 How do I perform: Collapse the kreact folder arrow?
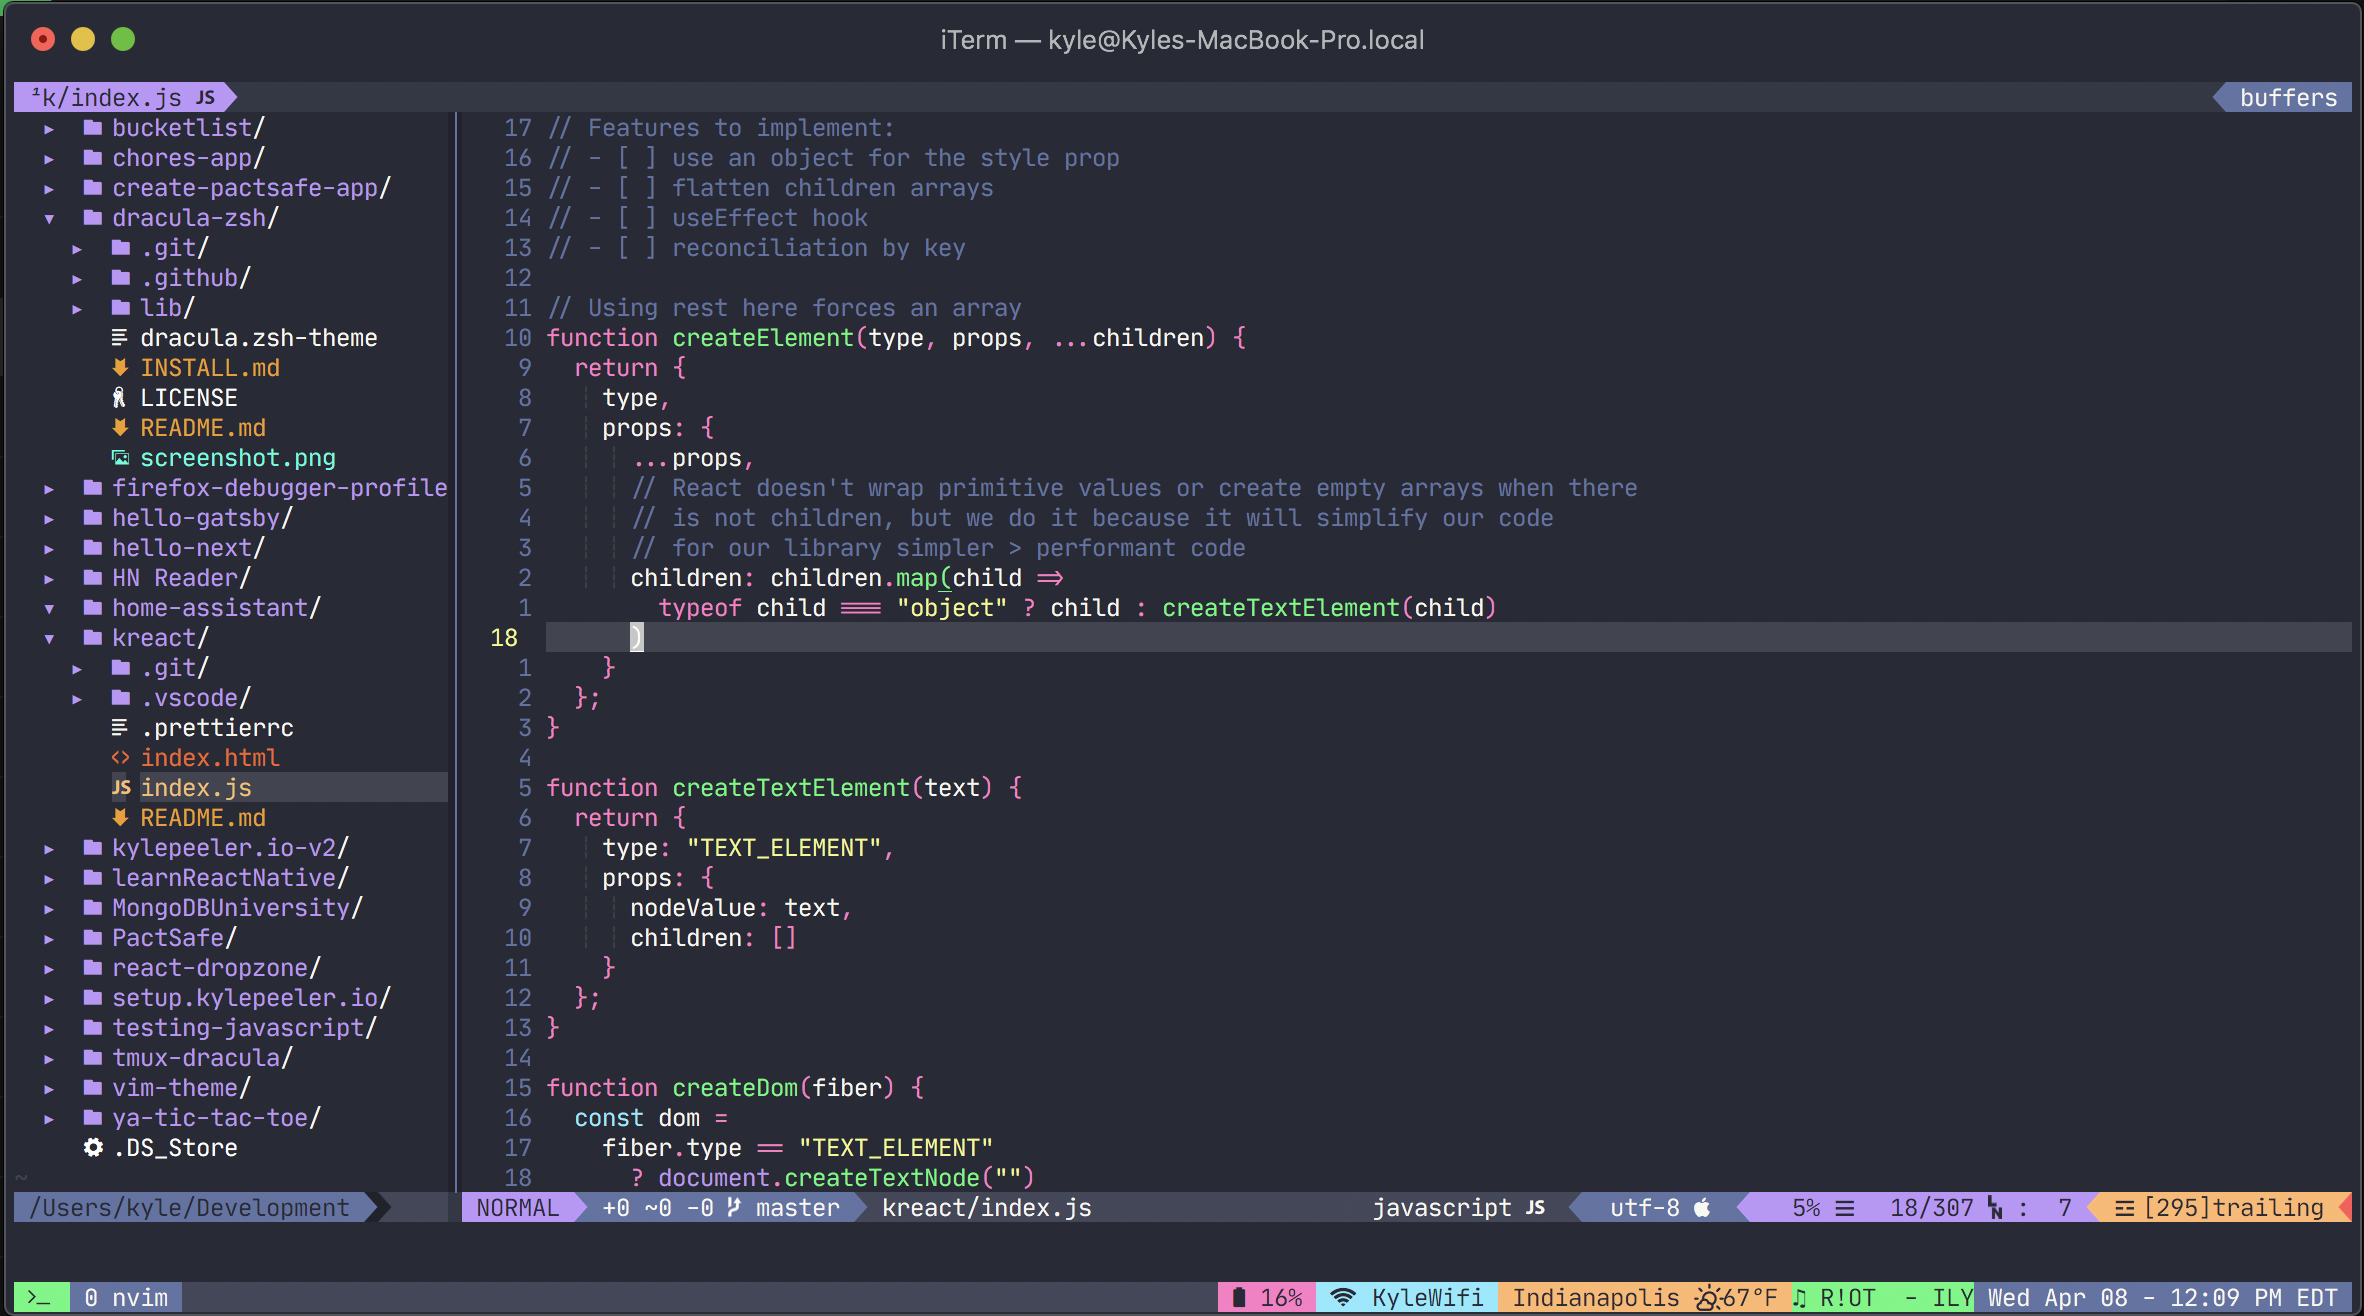click(49, 639)
